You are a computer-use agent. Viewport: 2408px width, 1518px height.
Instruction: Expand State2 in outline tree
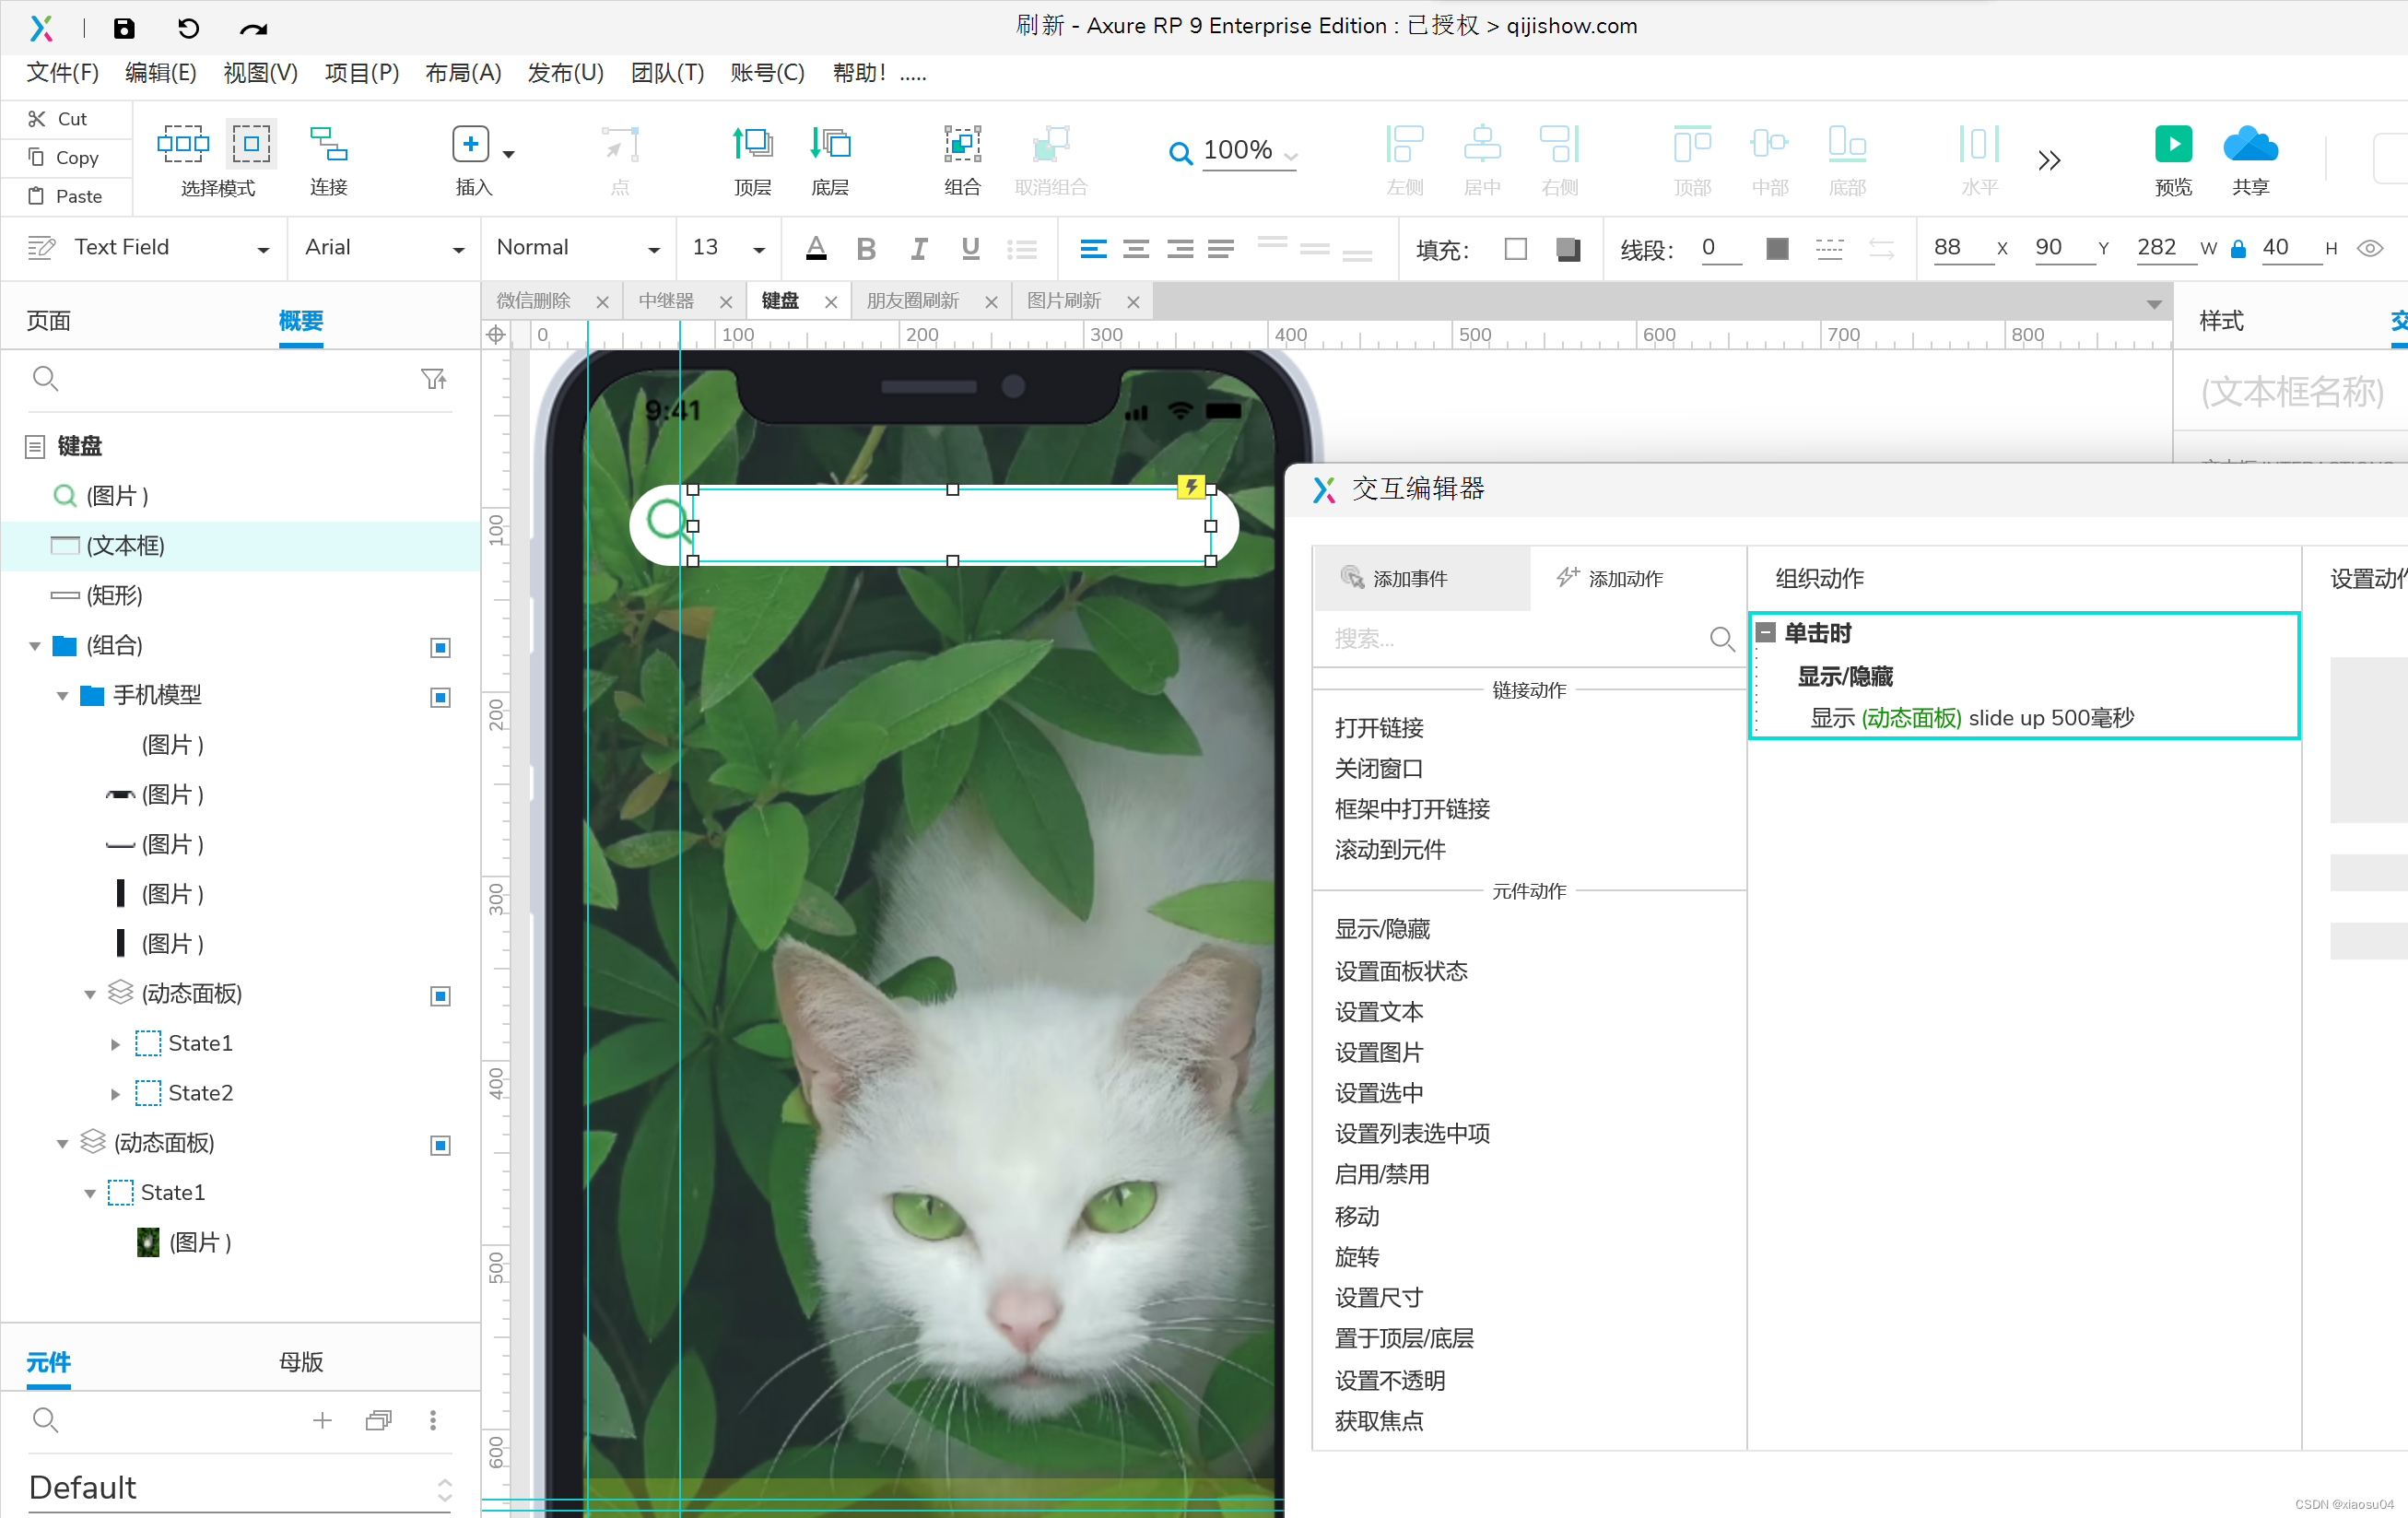115,1094
